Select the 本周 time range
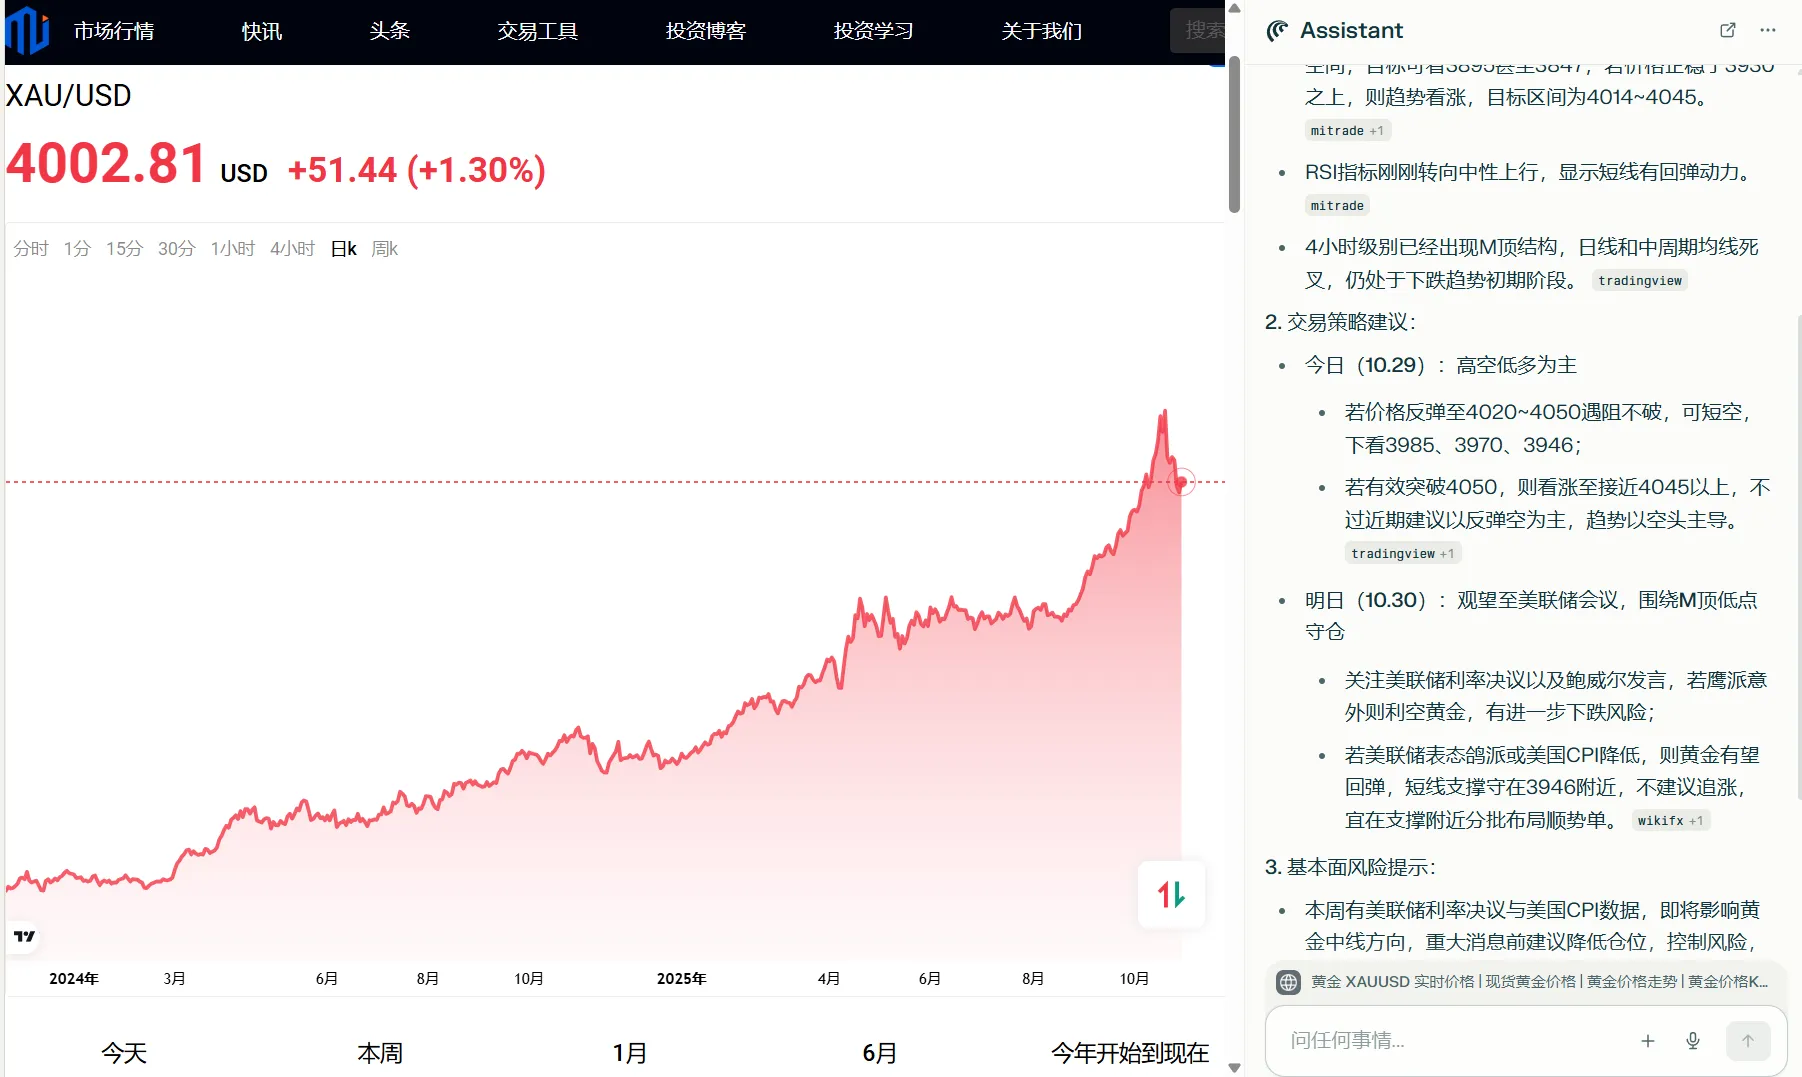 [x=380, y=1052]
